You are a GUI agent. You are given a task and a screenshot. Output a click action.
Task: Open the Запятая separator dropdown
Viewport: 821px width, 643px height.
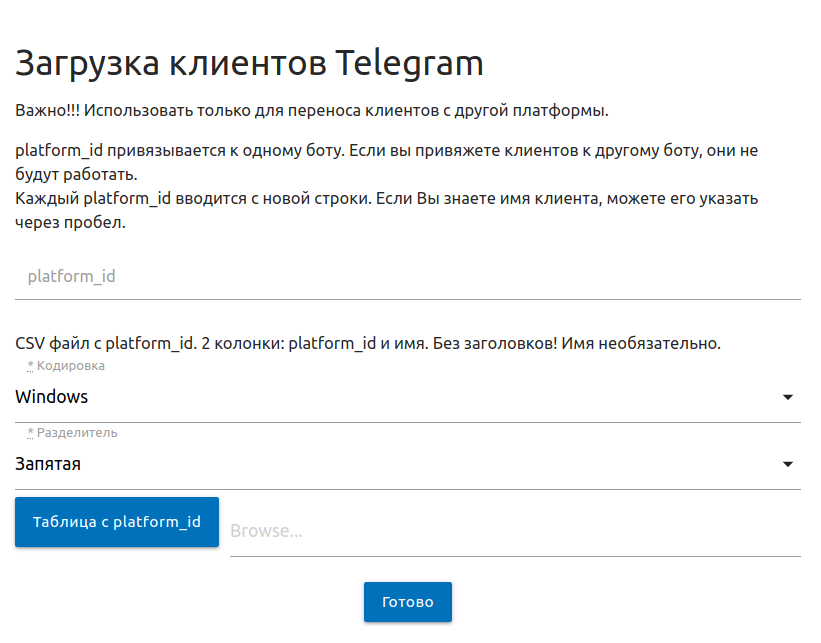pos(408,464)
